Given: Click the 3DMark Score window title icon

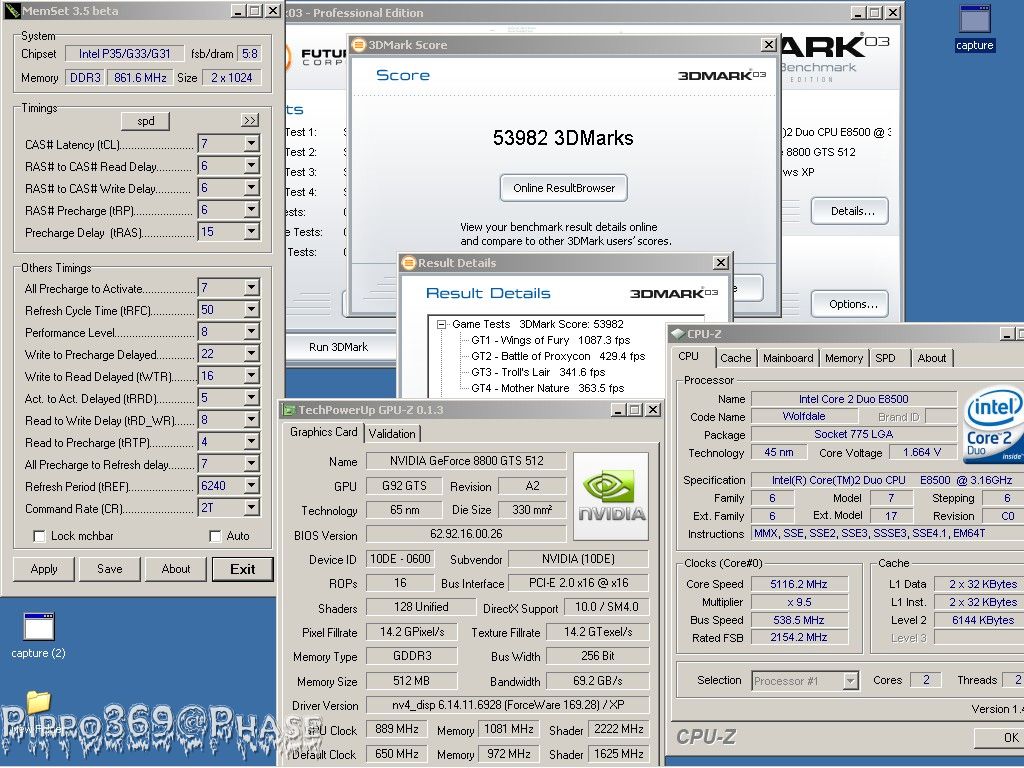Looking at the screenshot, I should point(359,44).
